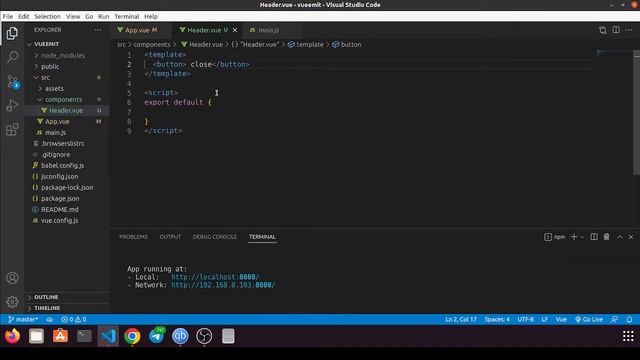The width and height of the screenshot is (640, 360).
Task: Click the sync changes cloud icon
Action: [49, 319]
